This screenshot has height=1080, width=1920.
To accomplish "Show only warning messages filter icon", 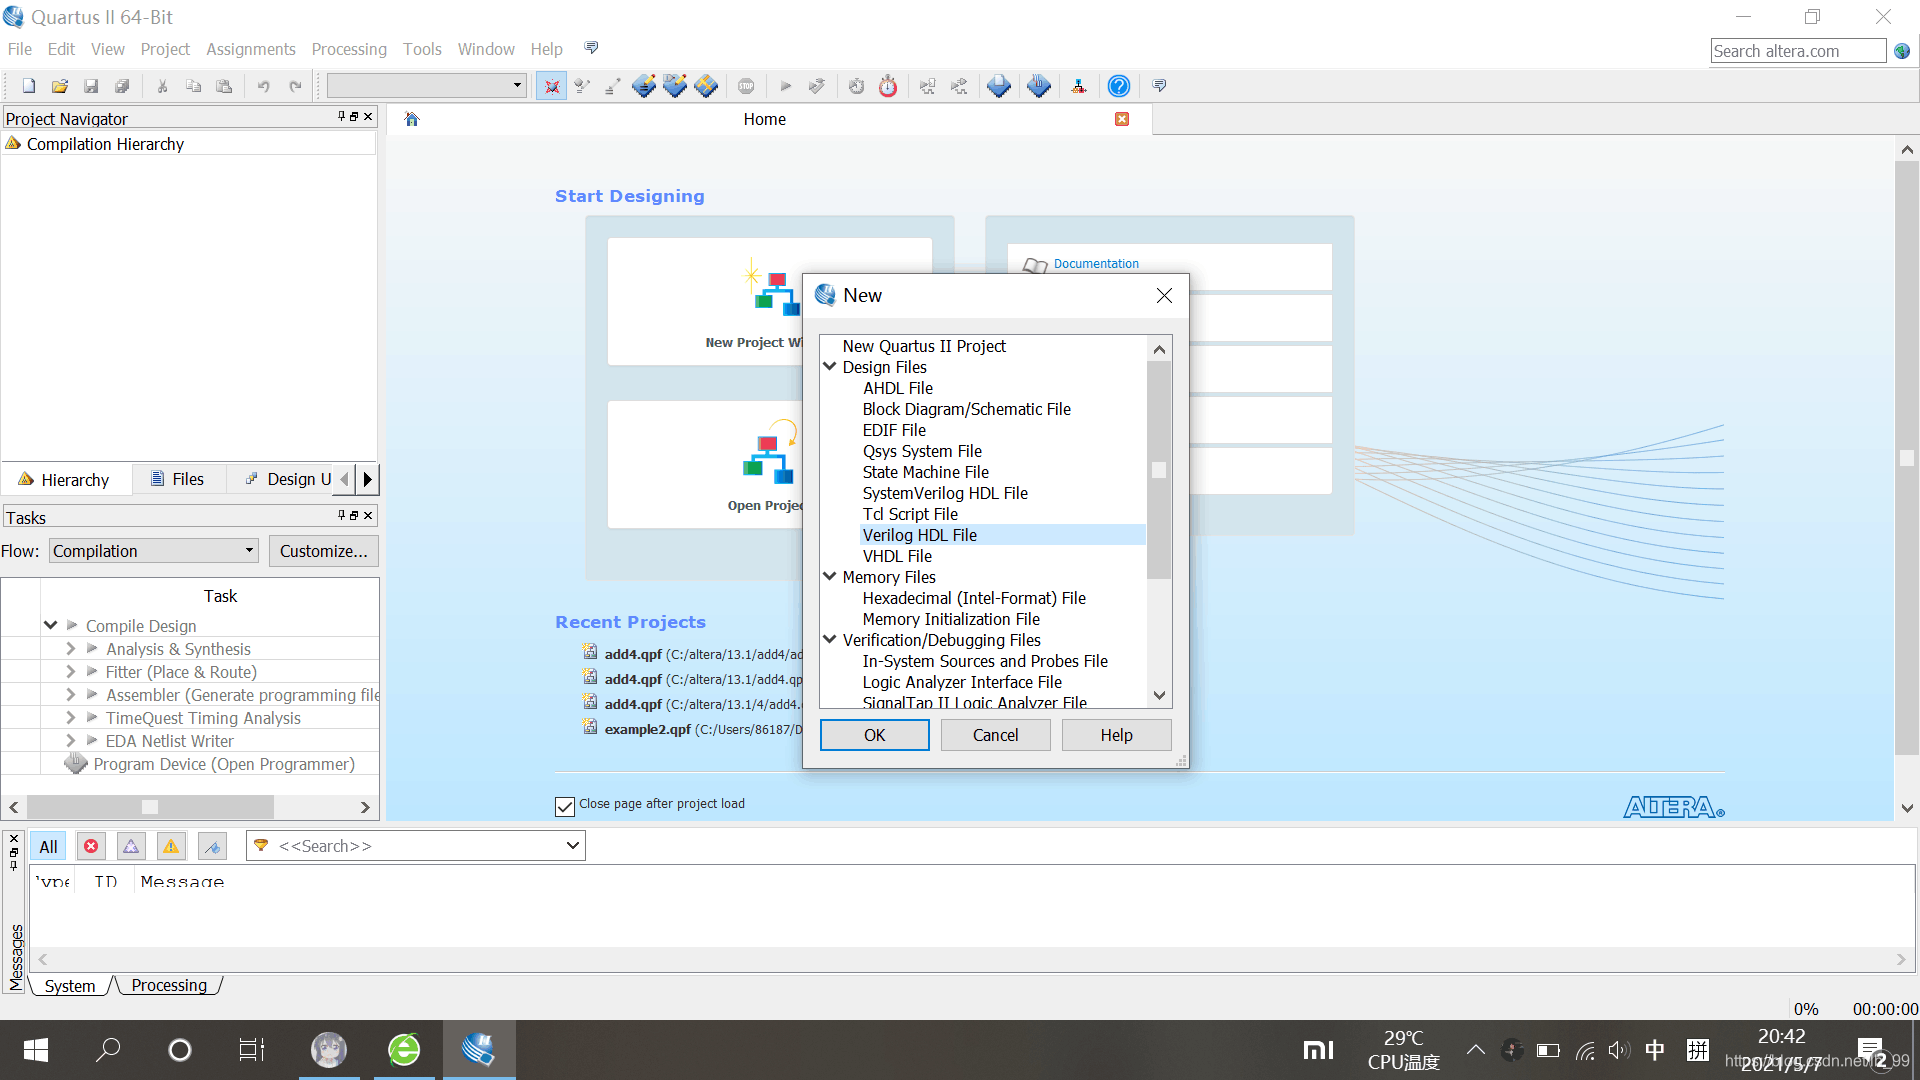I will [171, 846].
